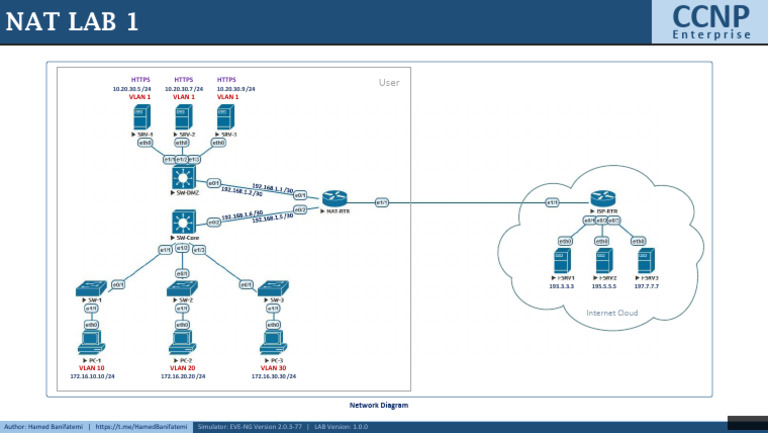Click the 193.3.3.3 address label
Screen dimensions: 768x433
pyautogui.click(x=562, y=286)
